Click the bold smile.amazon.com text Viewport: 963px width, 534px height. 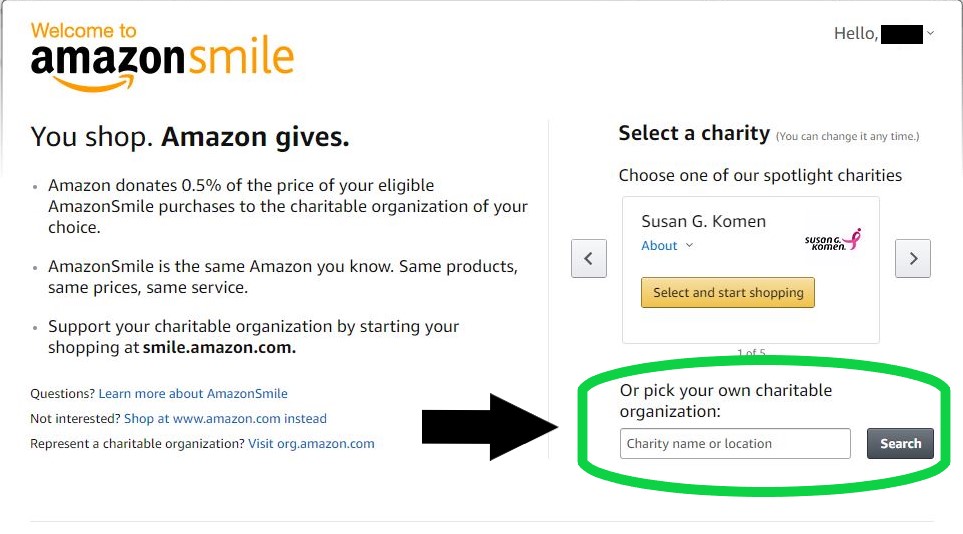point(219,347)
